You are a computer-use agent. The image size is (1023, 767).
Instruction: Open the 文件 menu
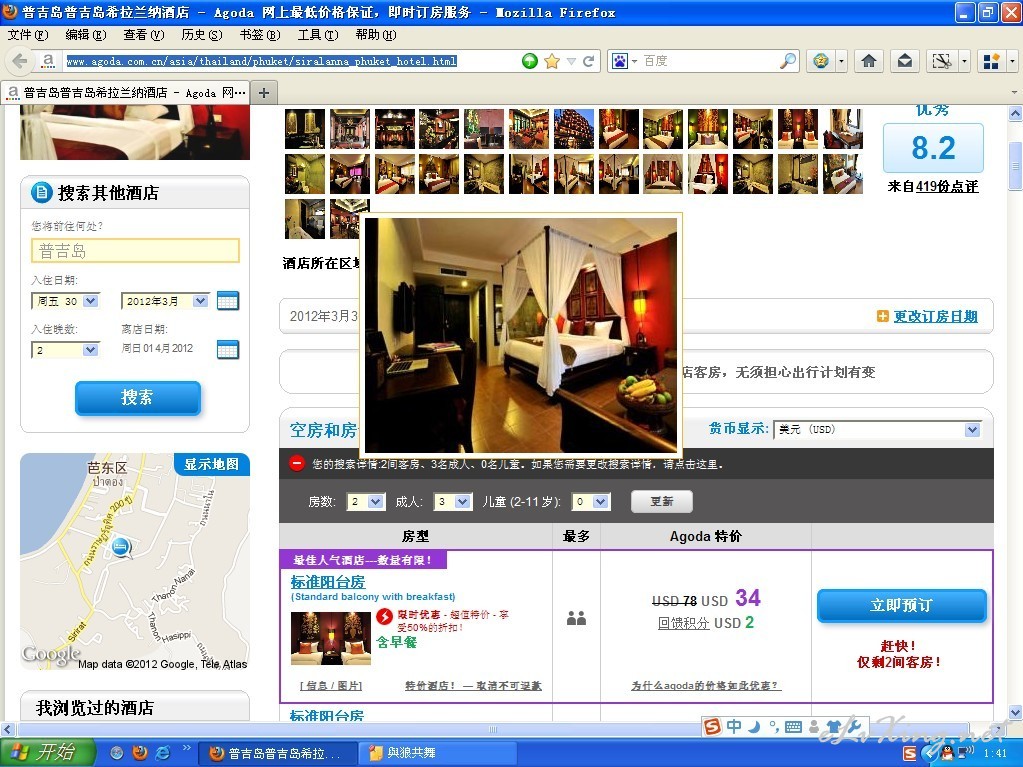click(x=28, y=35)
